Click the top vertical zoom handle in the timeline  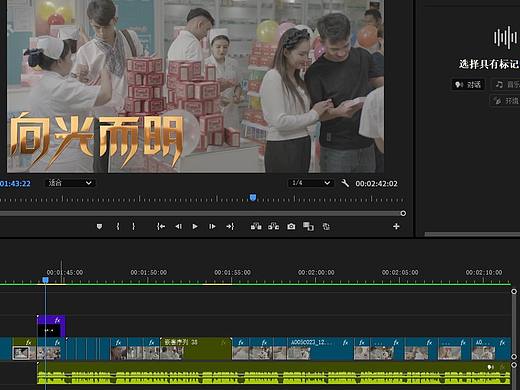[x=514, y=291]
